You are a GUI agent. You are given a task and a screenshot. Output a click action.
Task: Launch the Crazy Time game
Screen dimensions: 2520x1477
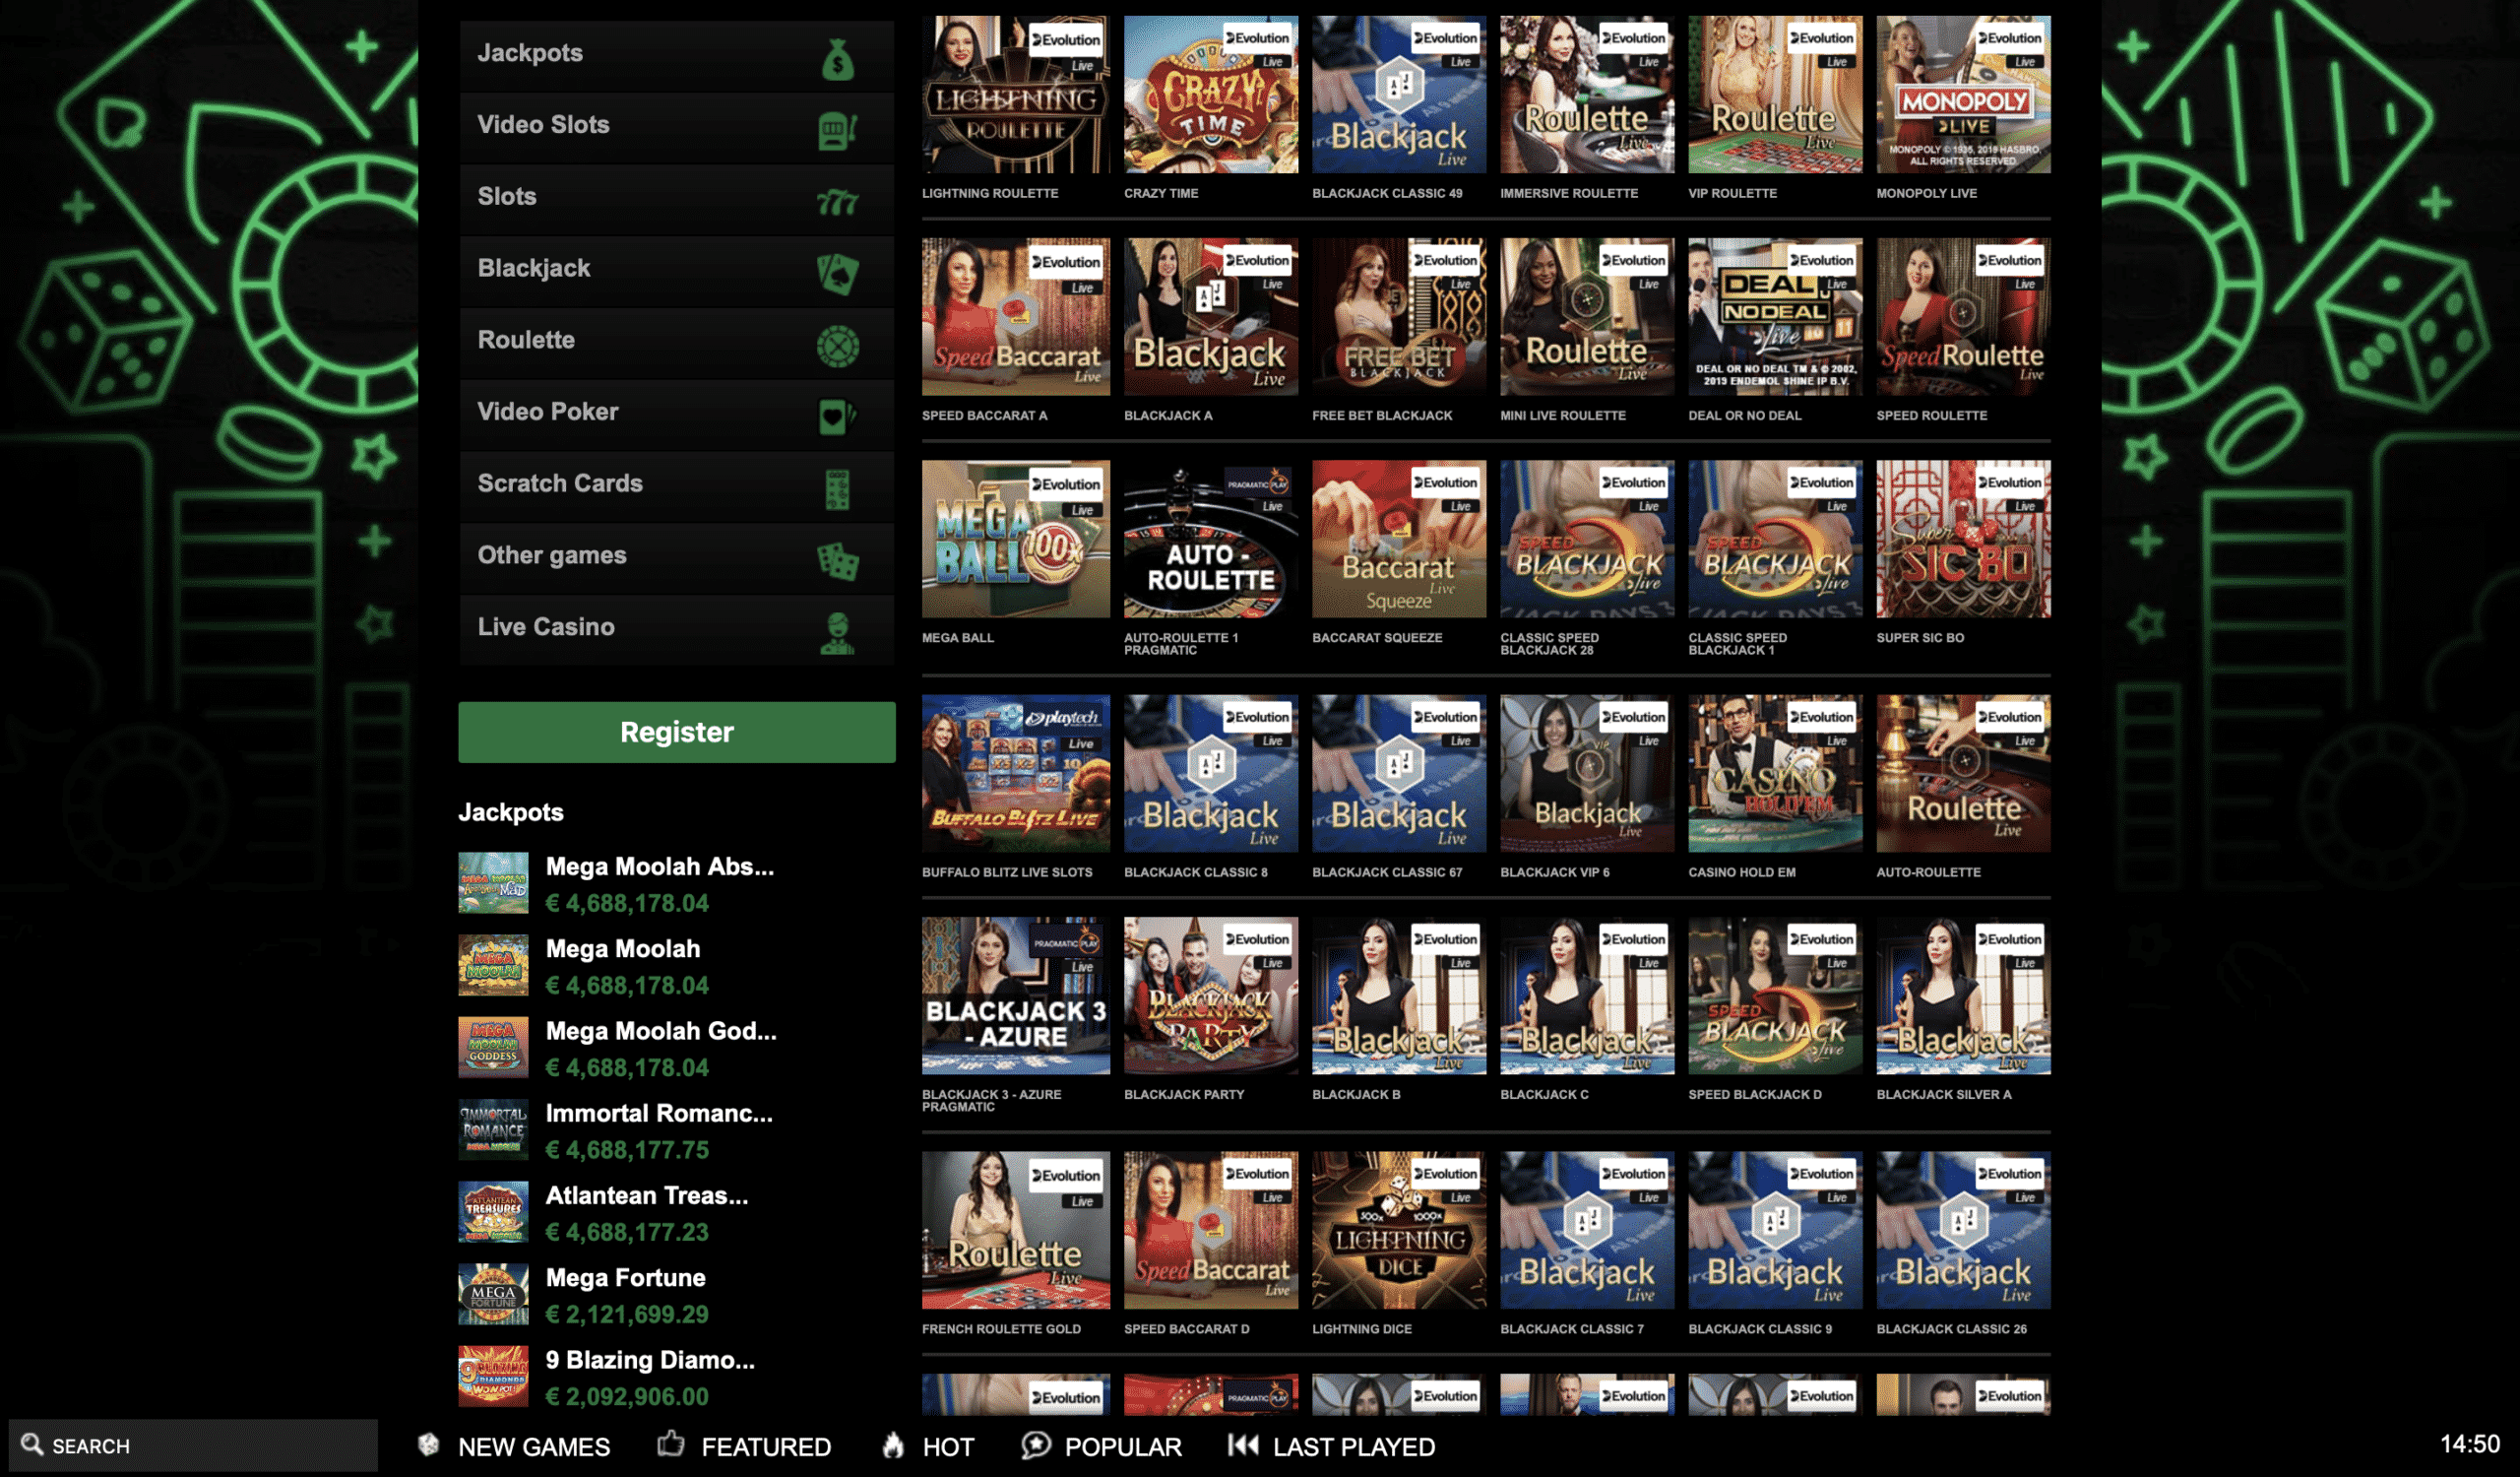pyautogui.click(x=1210, y=94)
